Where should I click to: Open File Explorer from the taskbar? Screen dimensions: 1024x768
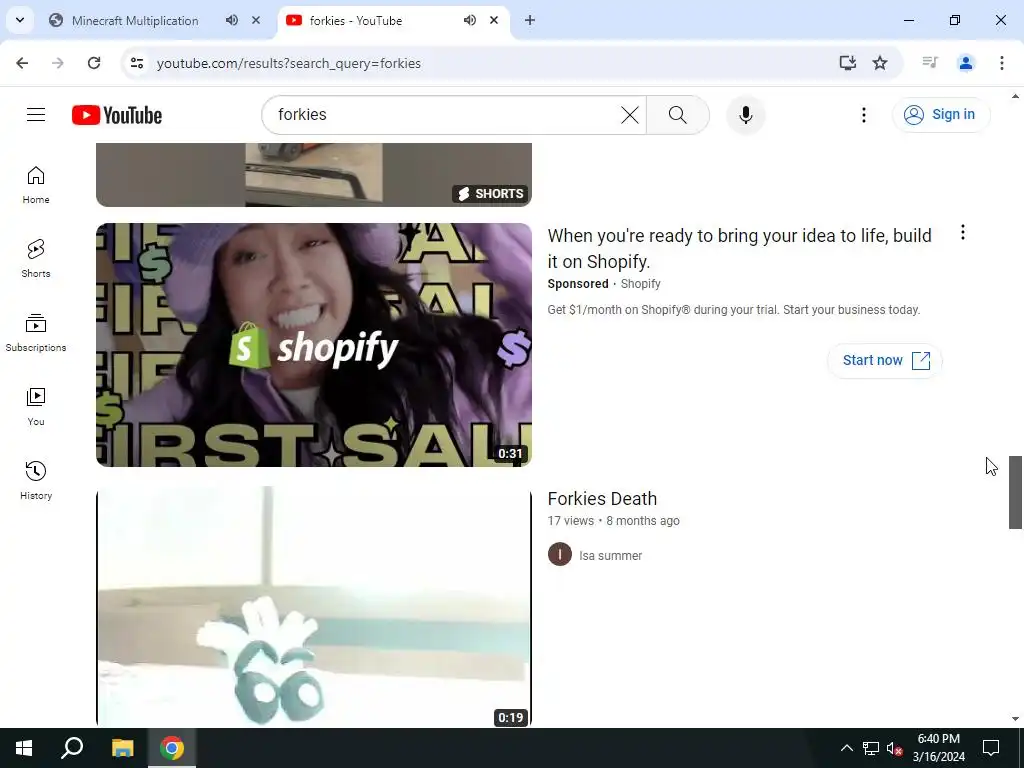[122, 748]
